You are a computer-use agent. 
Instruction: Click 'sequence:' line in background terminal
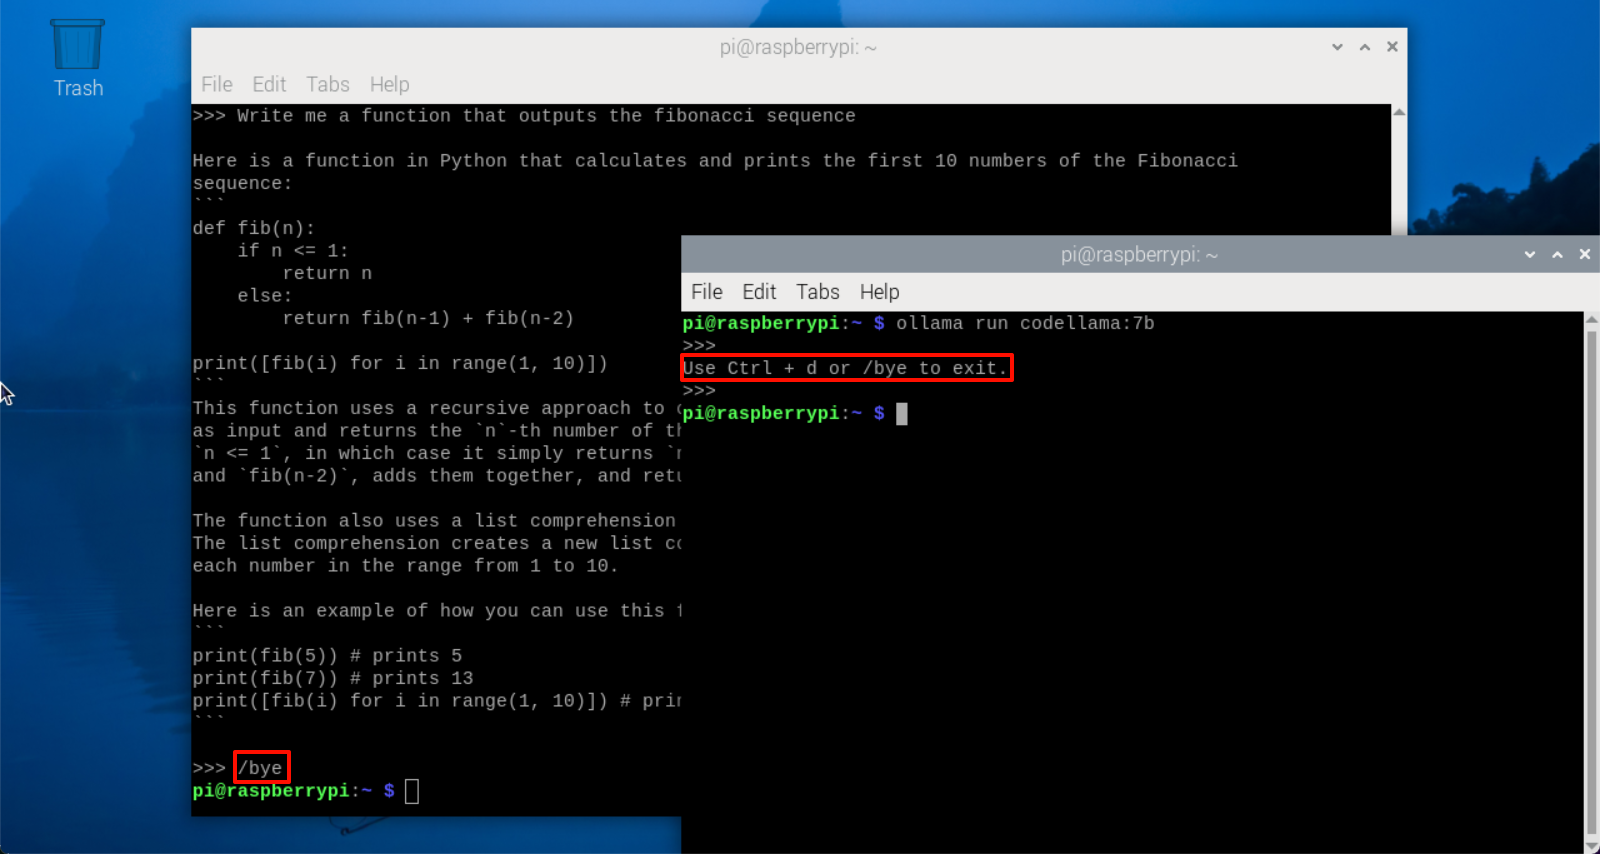[242, 183]
